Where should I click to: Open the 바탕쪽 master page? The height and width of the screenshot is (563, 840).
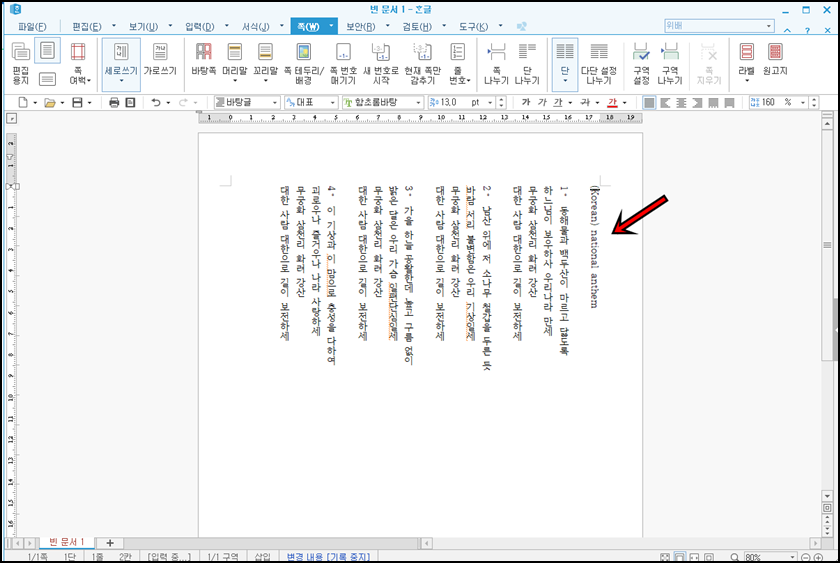[204, 58]
